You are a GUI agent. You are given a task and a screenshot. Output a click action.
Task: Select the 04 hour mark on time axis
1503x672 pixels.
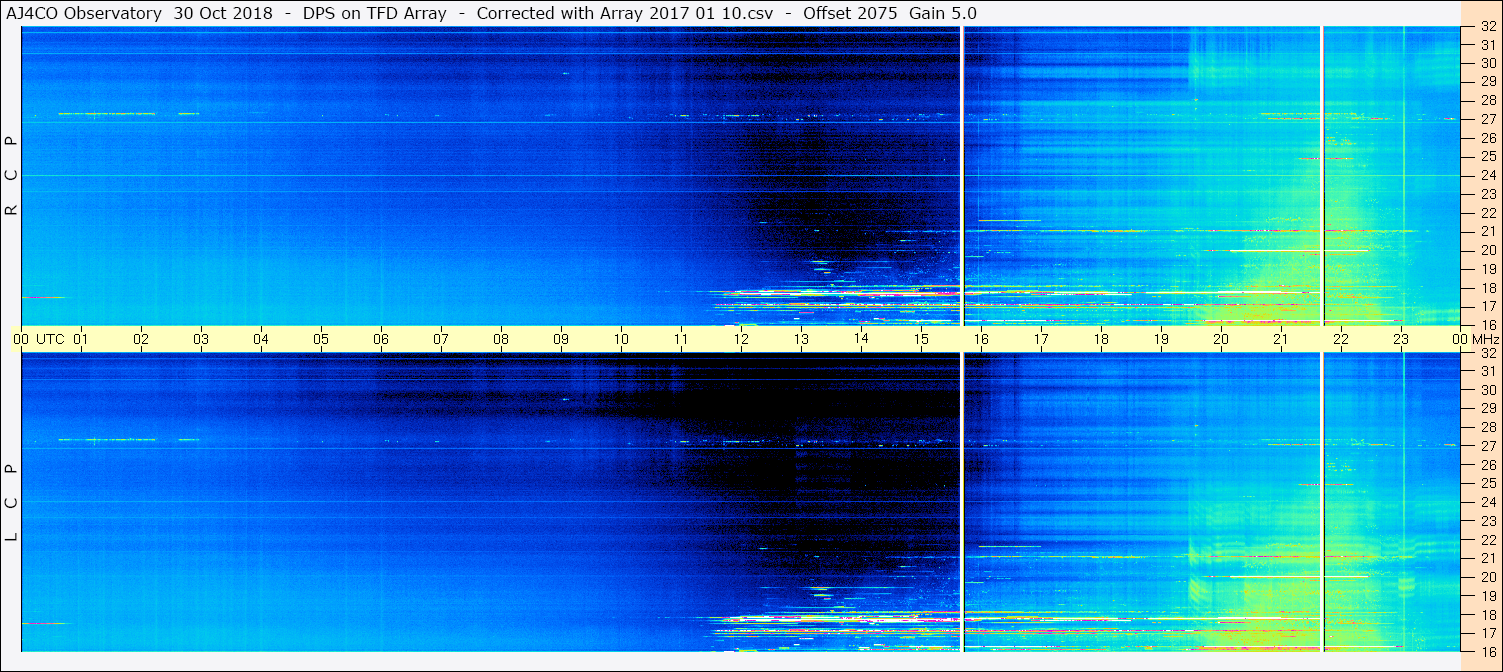coord(261,339)
